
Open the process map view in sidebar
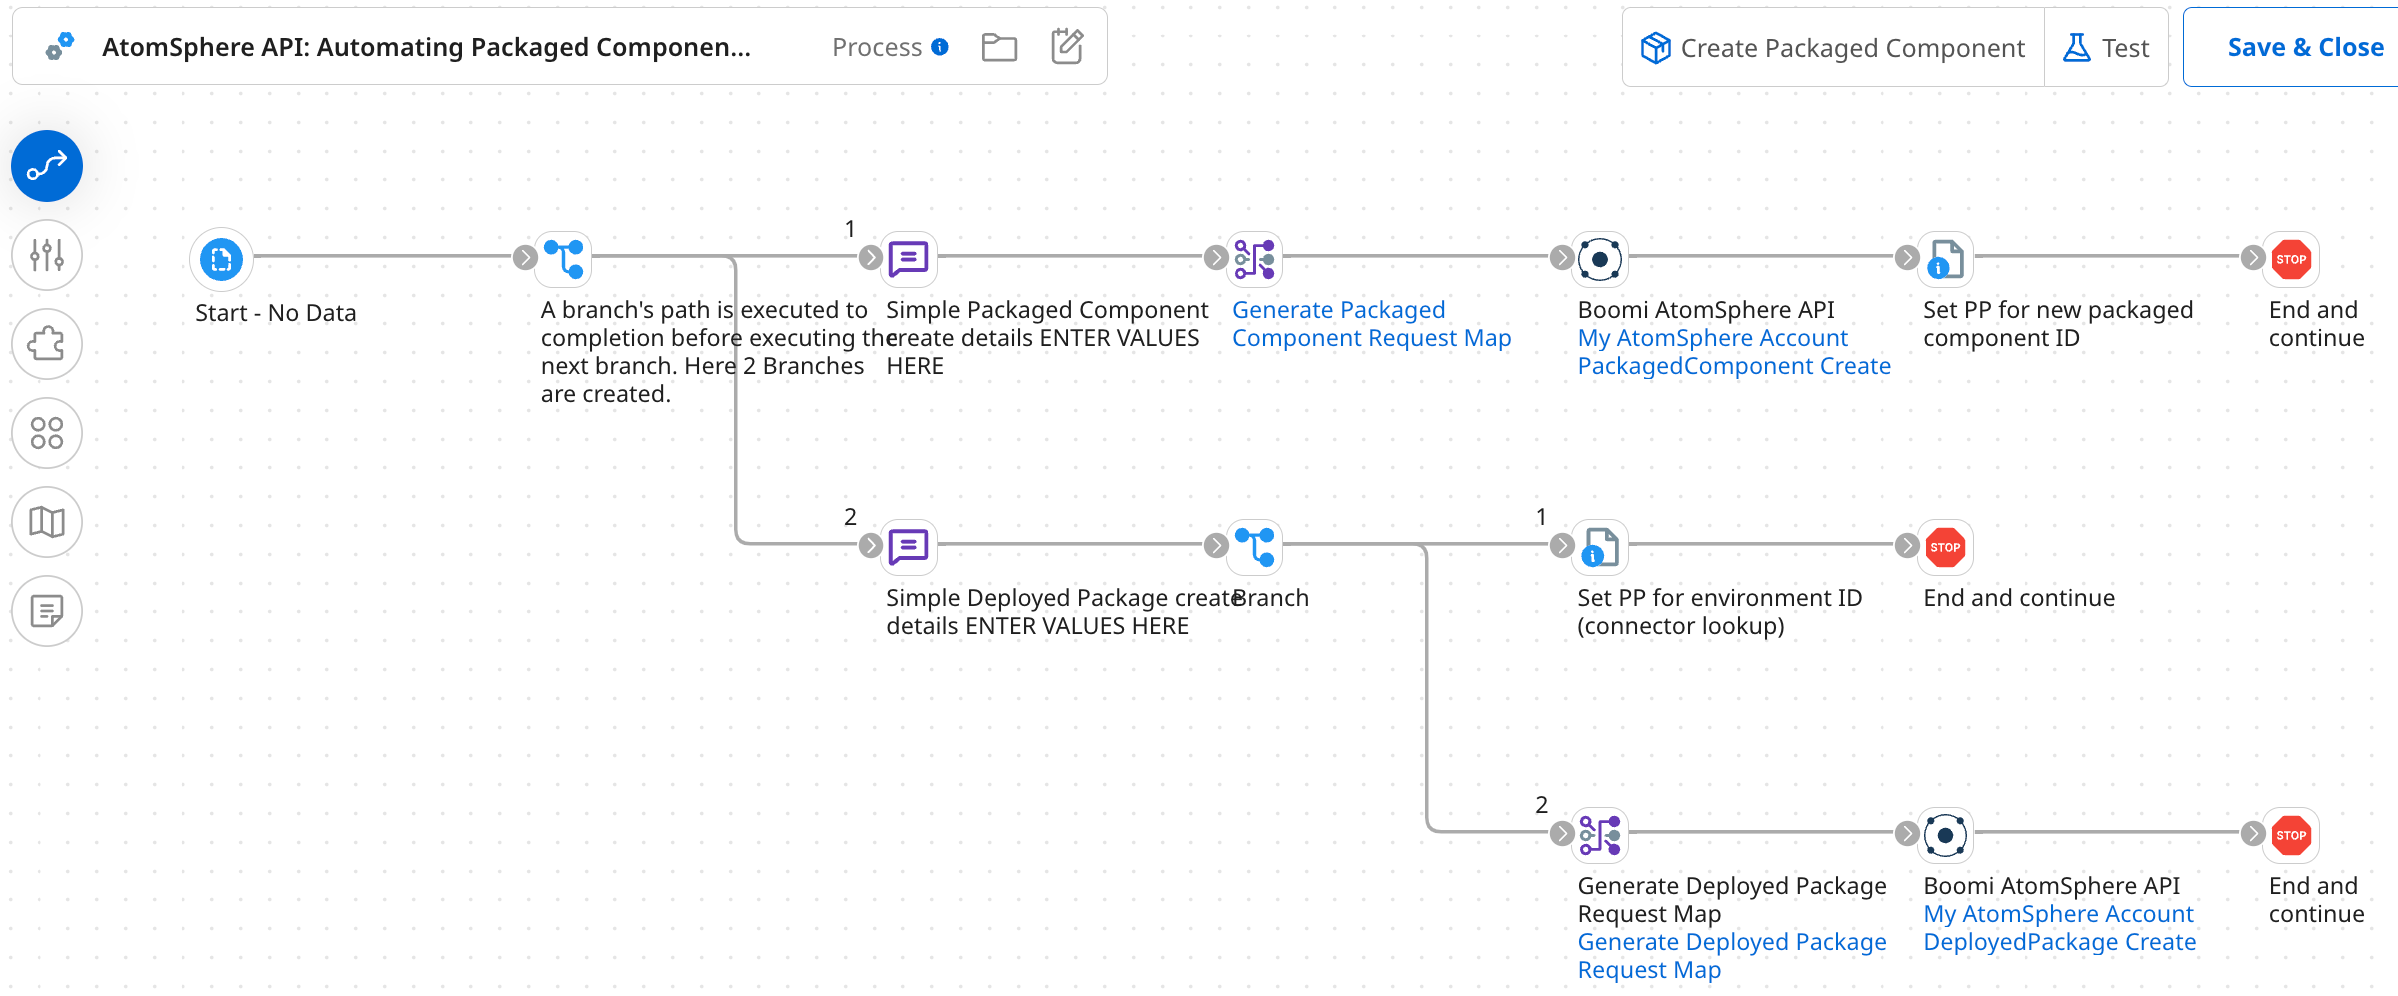click(x=46, y=522)
